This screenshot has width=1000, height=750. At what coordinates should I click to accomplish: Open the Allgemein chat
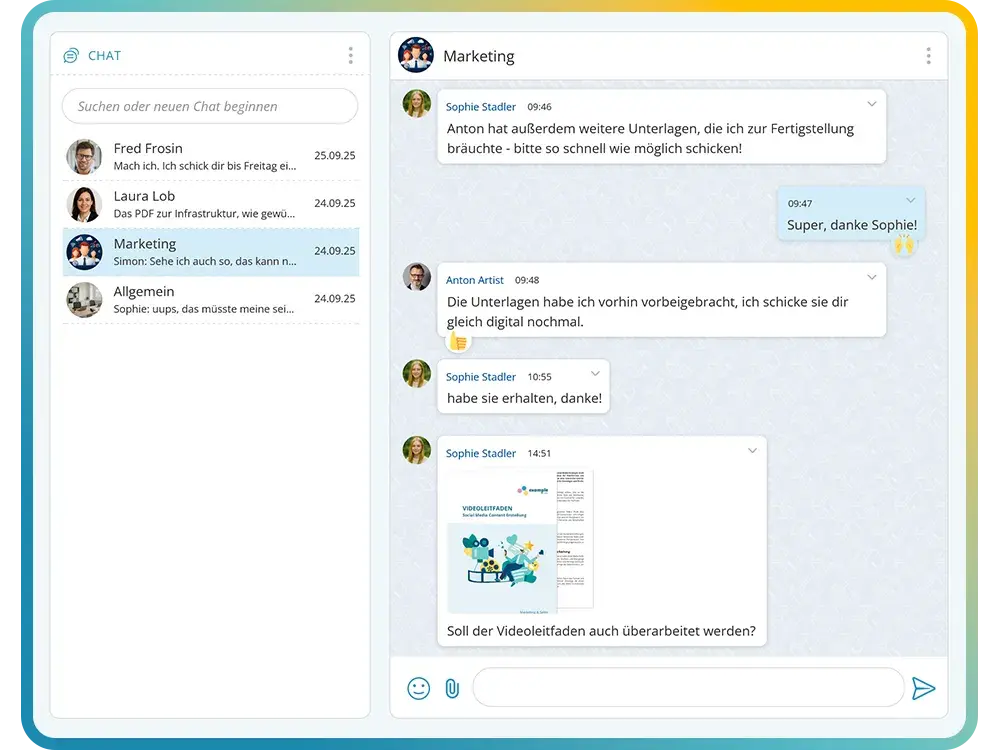211,300
